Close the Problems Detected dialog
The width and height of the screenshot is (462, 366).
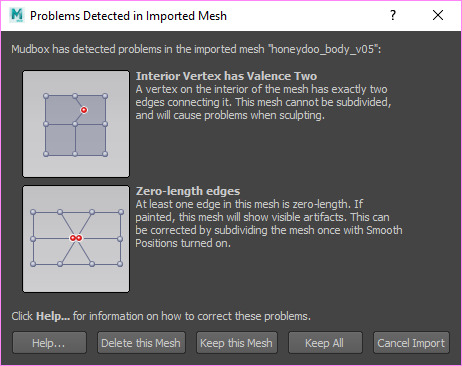438,15
